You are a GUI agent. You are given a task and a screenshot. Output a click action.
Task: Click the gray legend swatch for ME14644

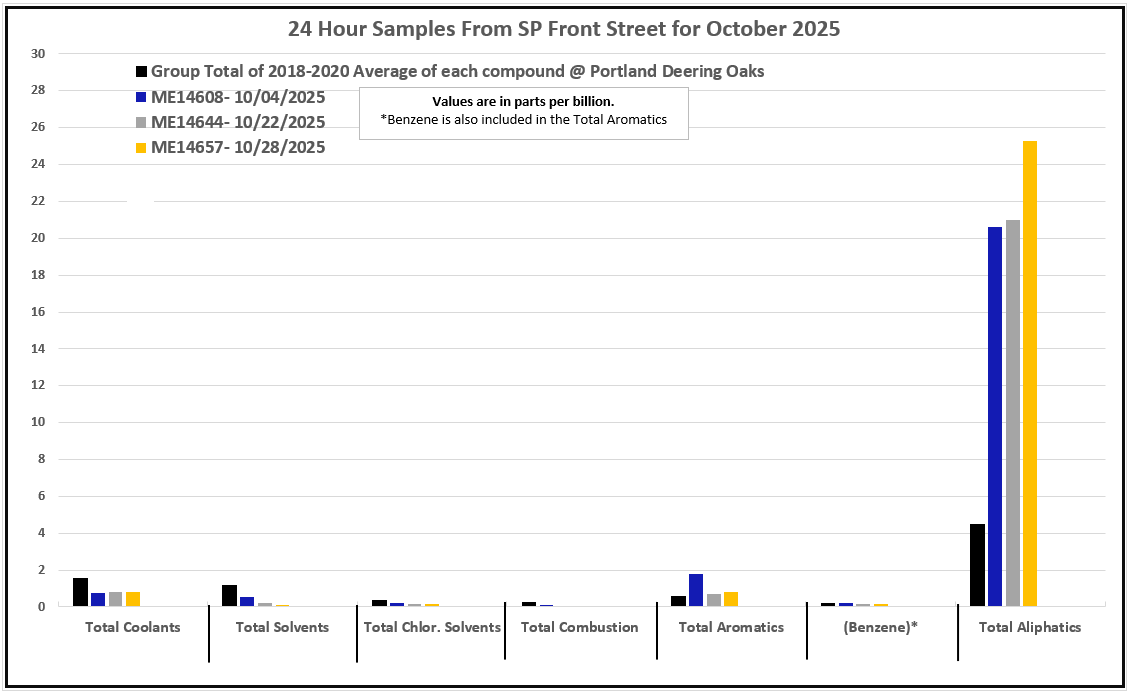point(142,123)
